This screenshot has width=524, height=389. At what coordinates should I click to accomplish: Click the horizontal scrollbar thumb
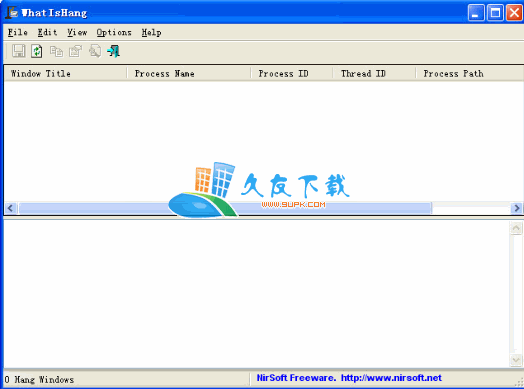pyautogui.click(x=225, y=208)
